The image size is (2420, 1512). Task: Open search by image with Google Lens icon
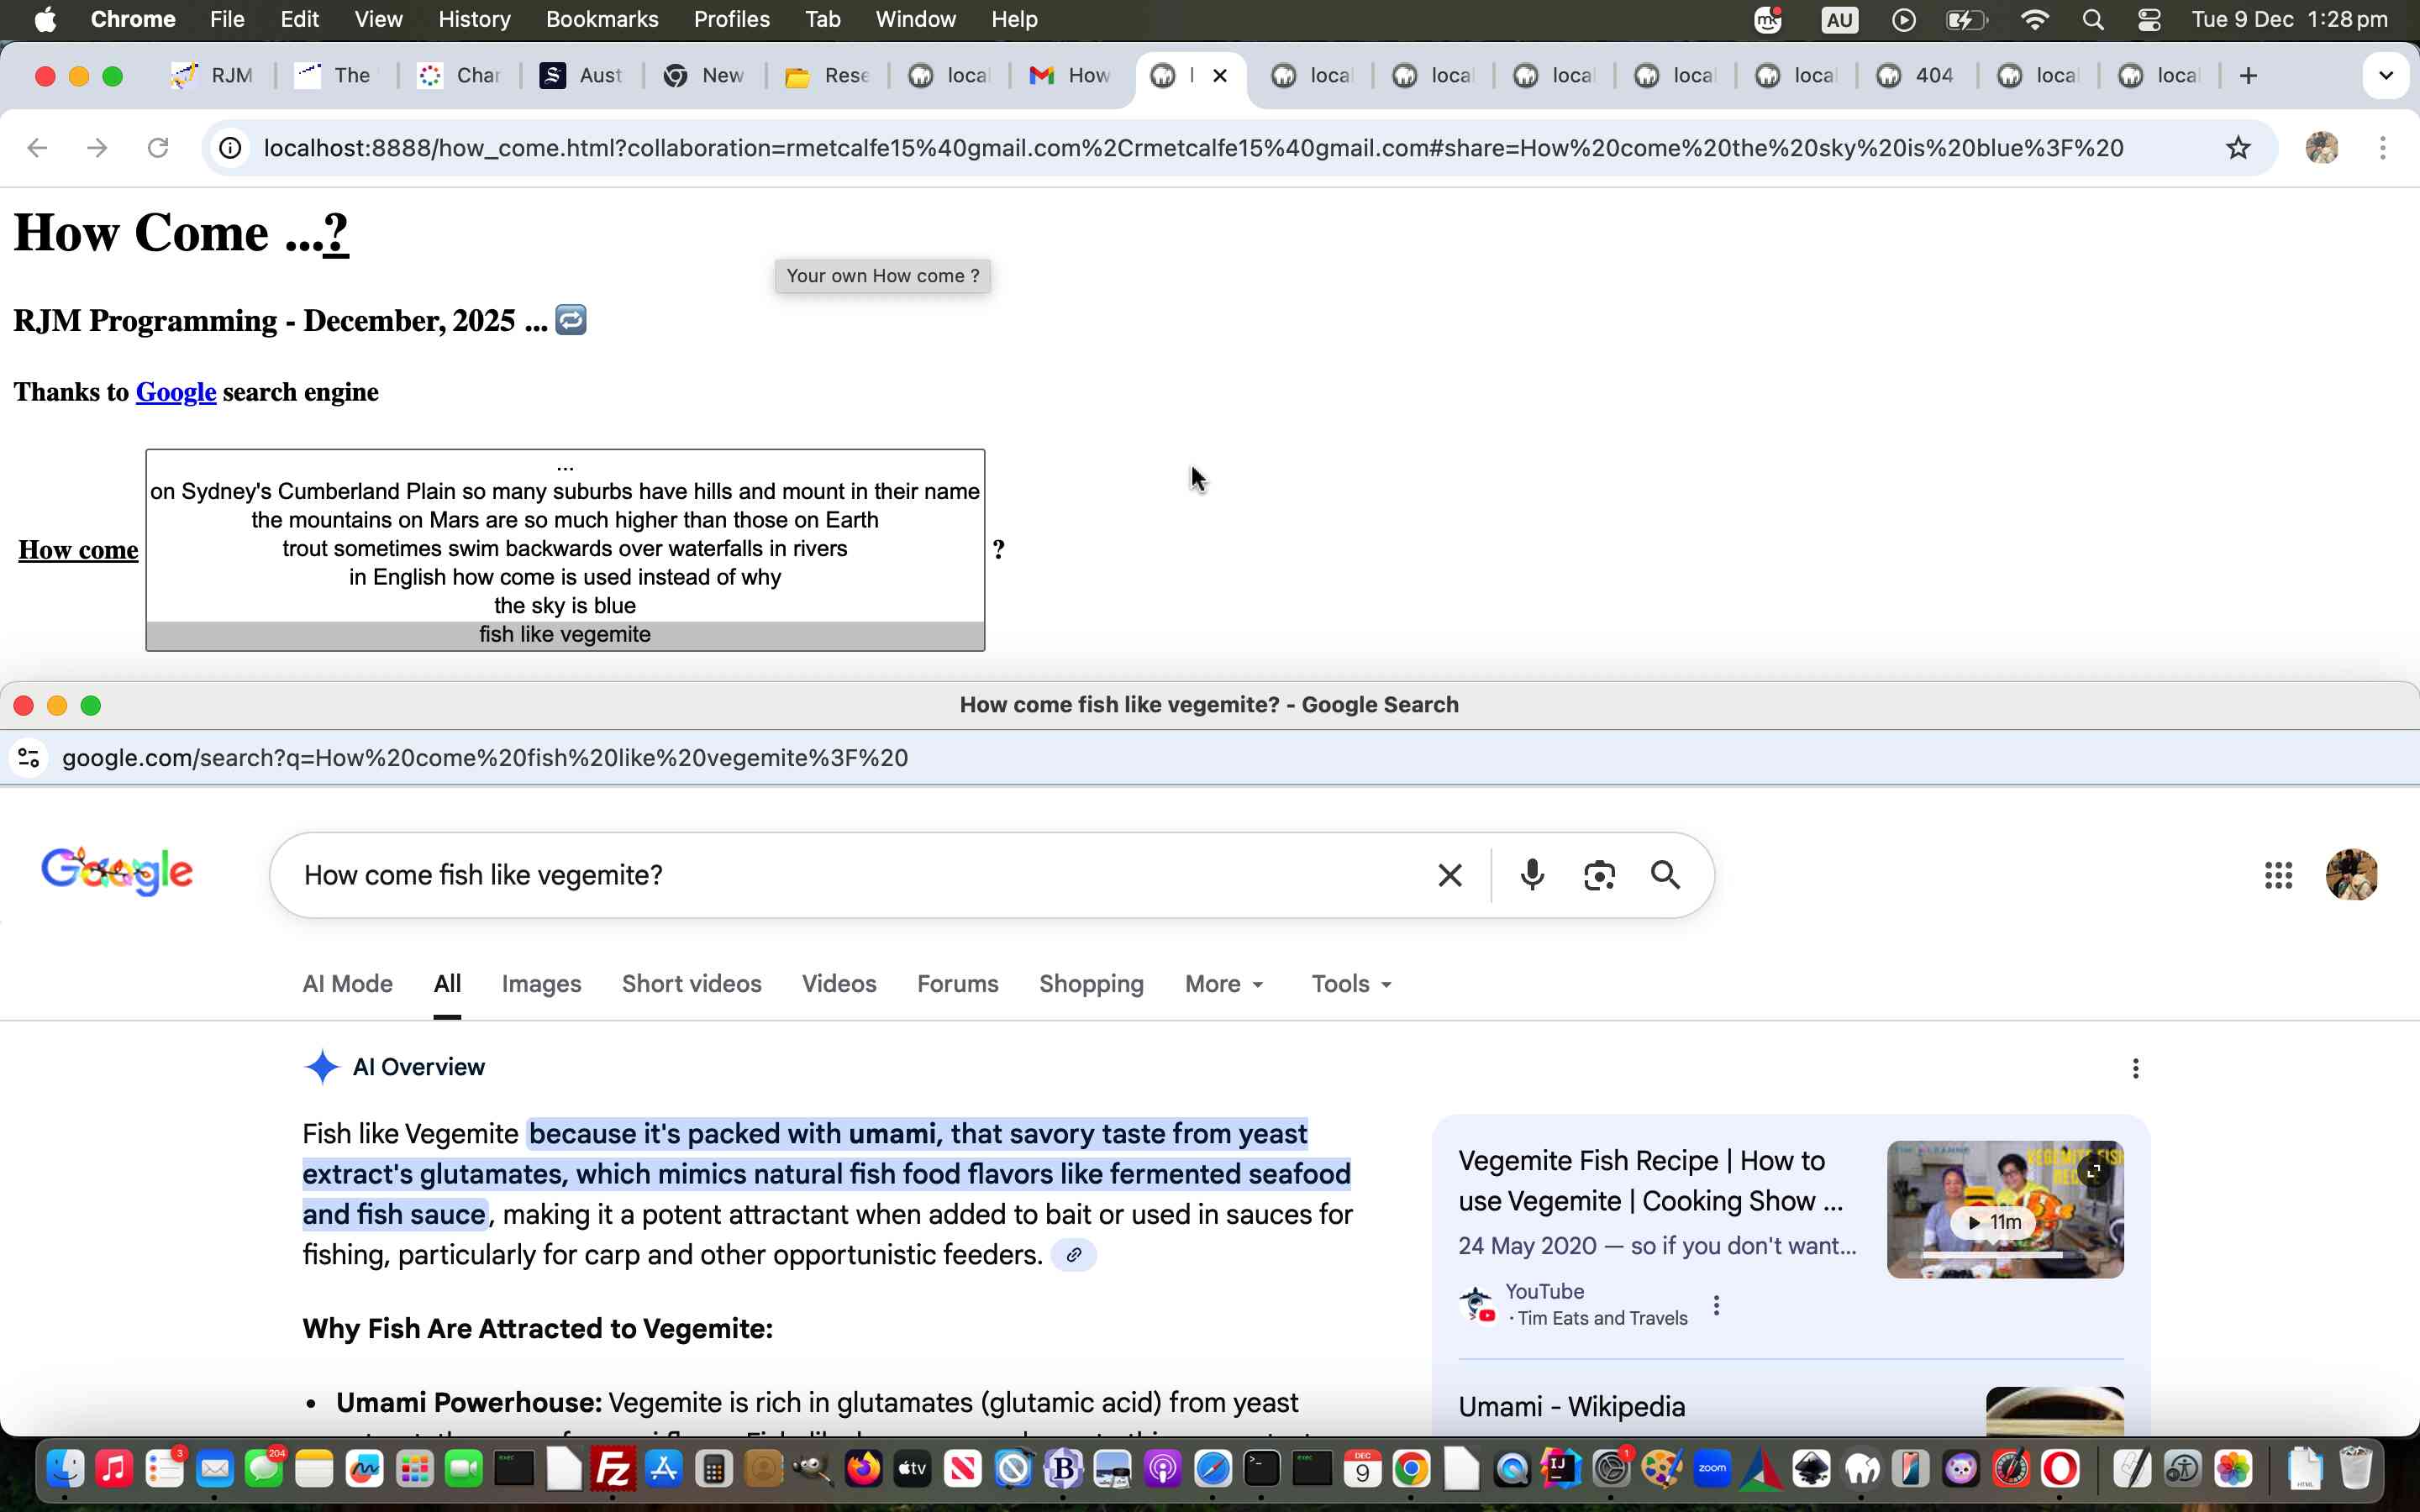point(1598,874)
